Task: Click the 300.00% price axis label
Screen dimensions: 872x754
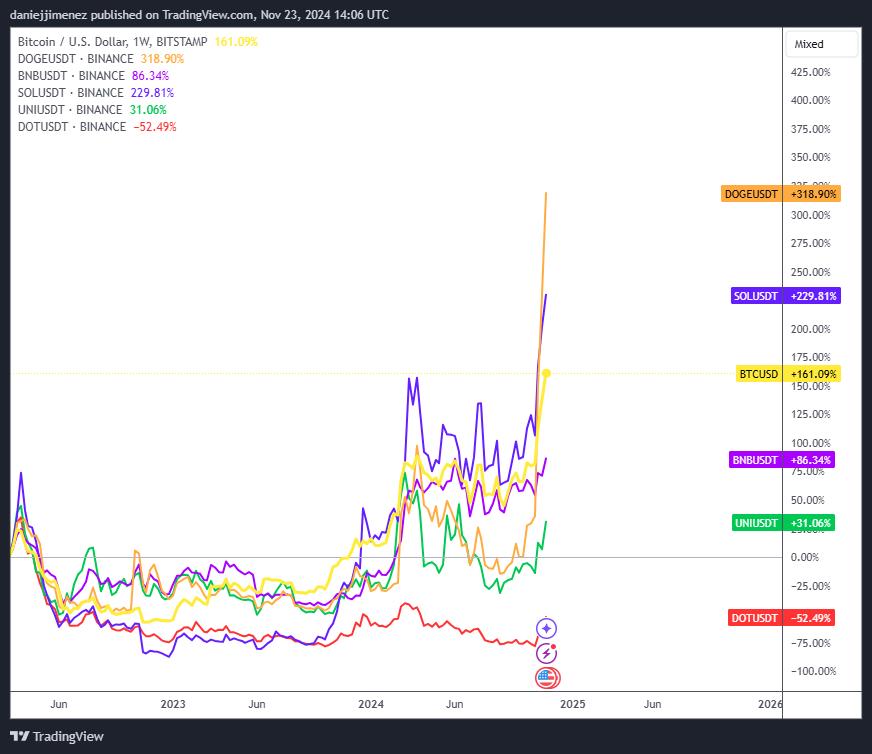Action: click(x=810, y=215)
